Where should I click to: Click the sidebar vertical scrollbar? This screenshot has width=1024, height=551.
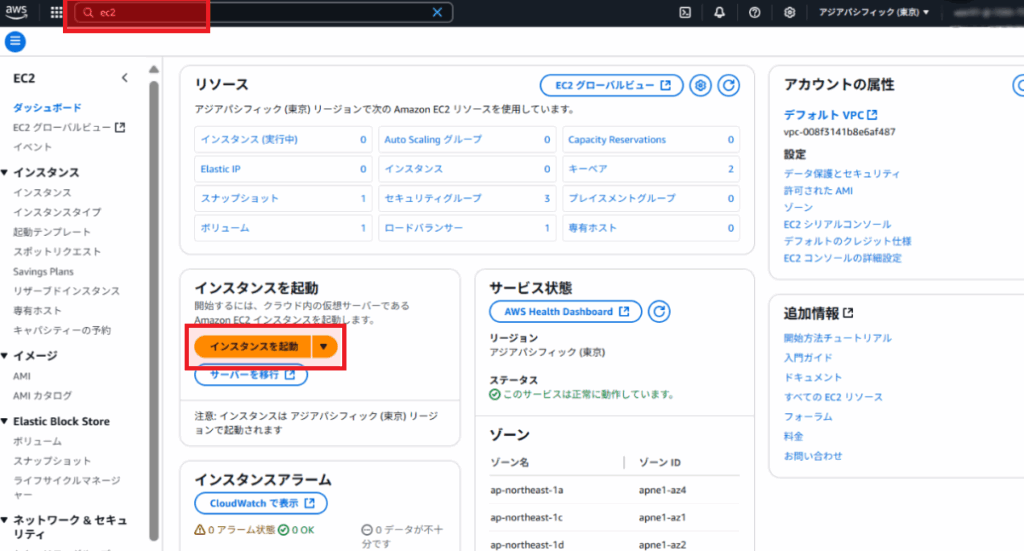pyautogui.click(x=153, y=300)
